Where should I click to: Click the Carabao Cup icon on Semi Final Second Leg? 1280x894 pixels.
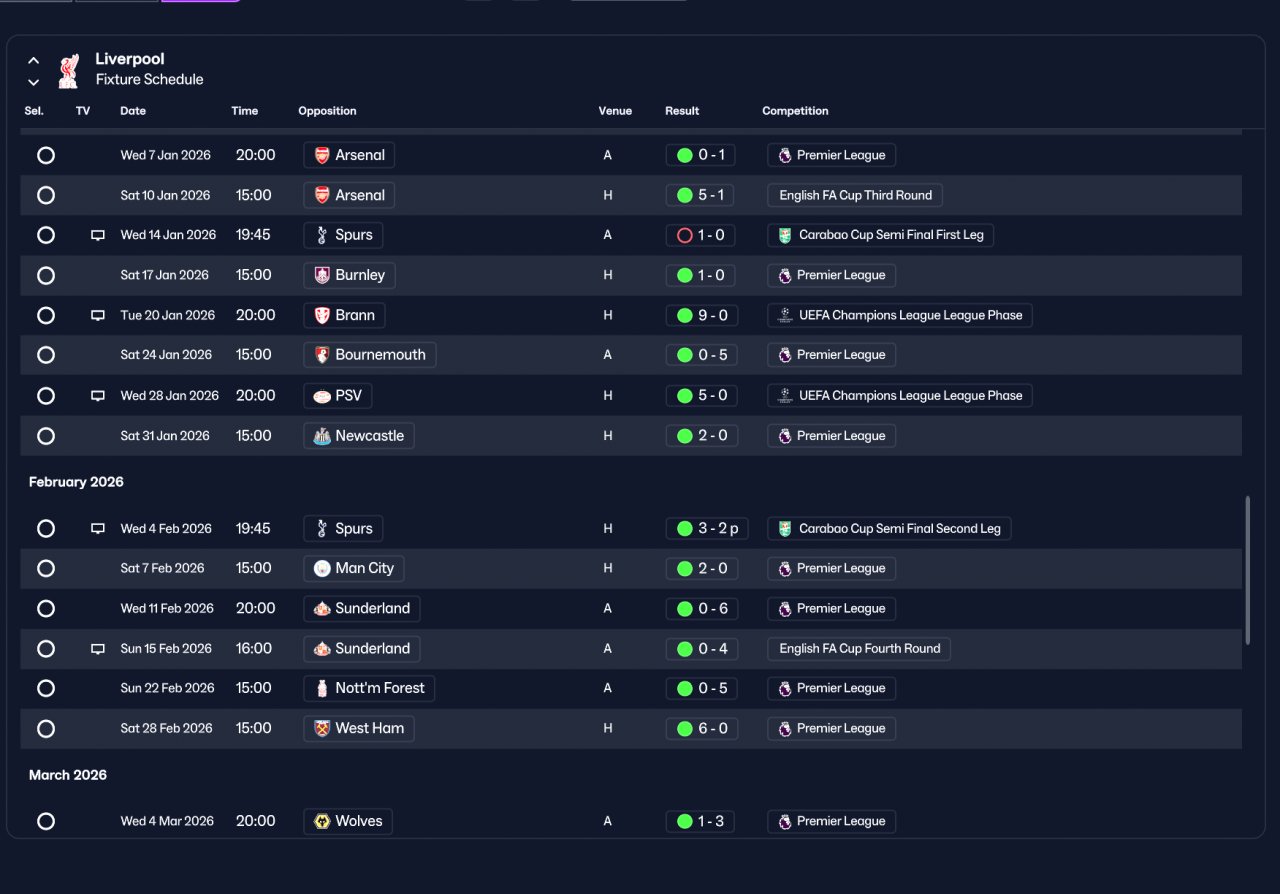(x=785, y=529)
